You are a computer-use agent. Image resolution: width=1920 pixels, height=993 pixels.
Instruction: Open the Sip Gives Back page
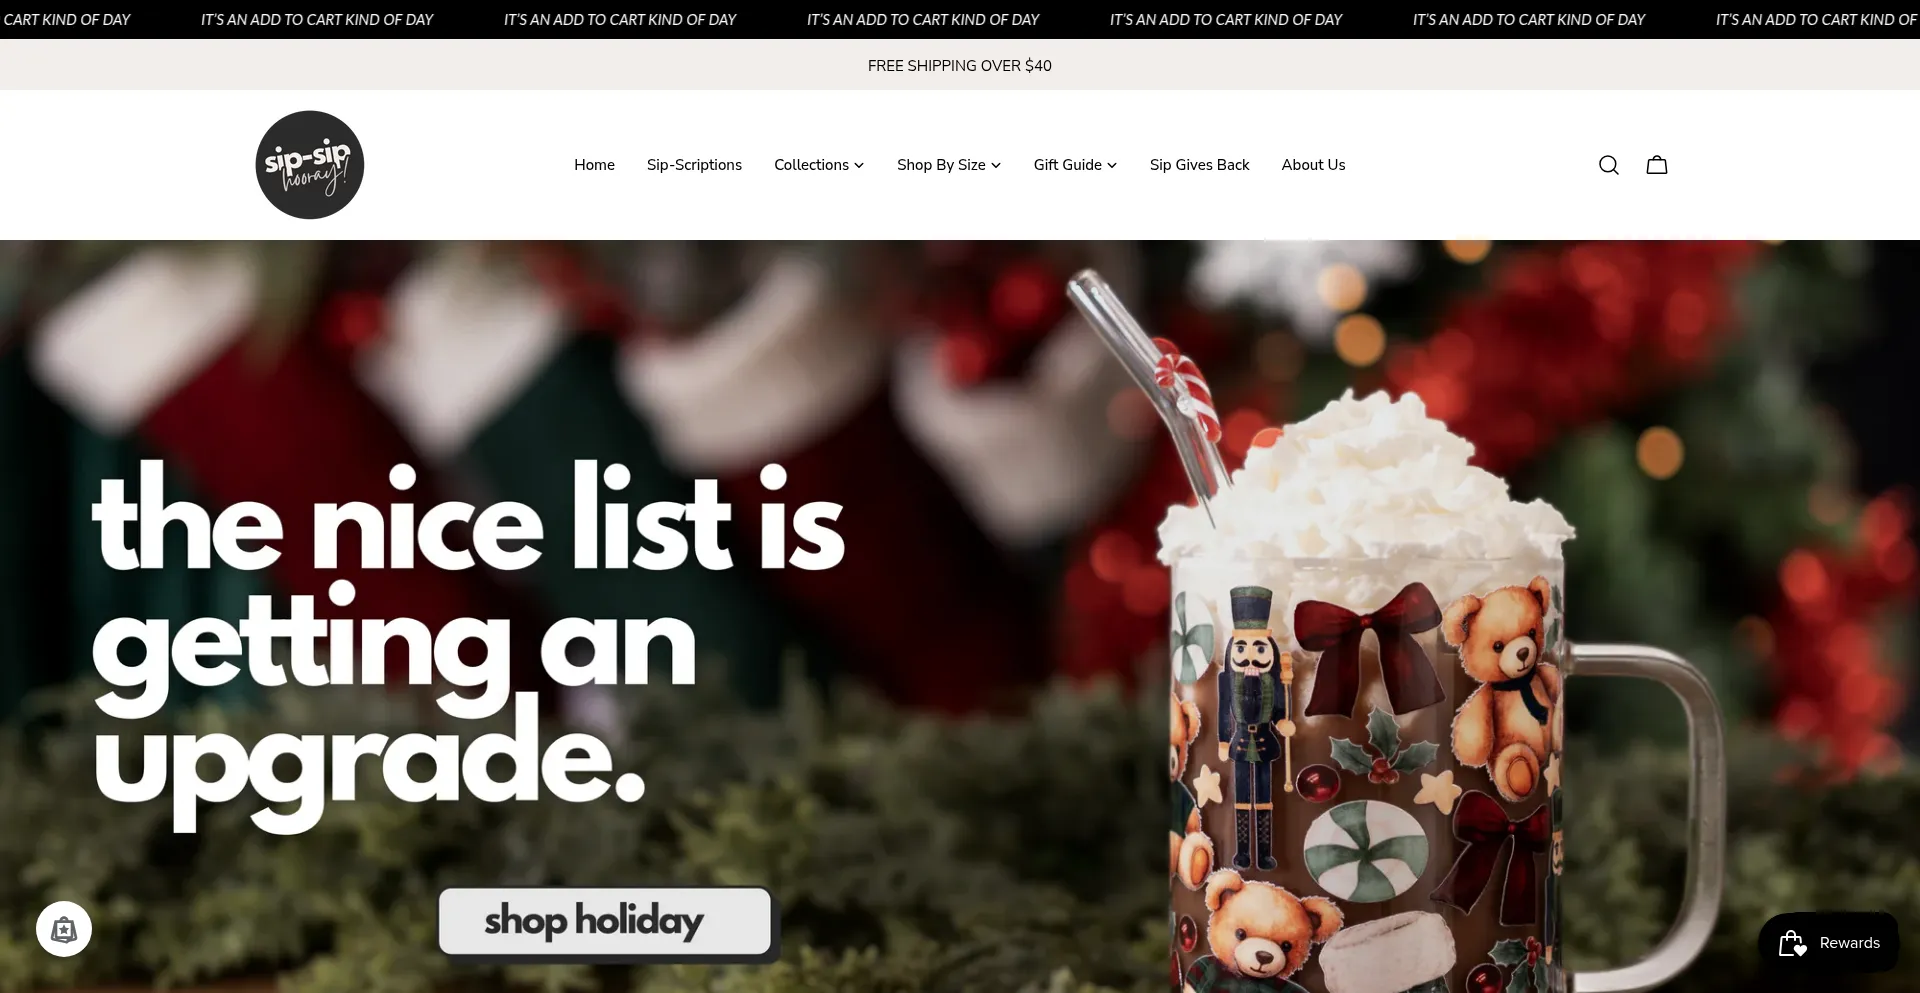coord(1199,165)
